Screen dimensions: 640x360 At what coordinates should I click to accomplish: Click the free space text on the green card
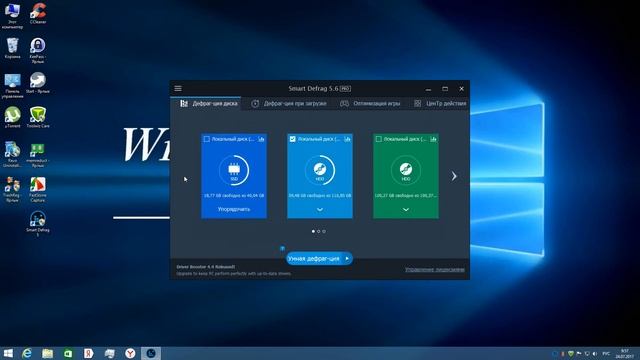pos(406,196)
